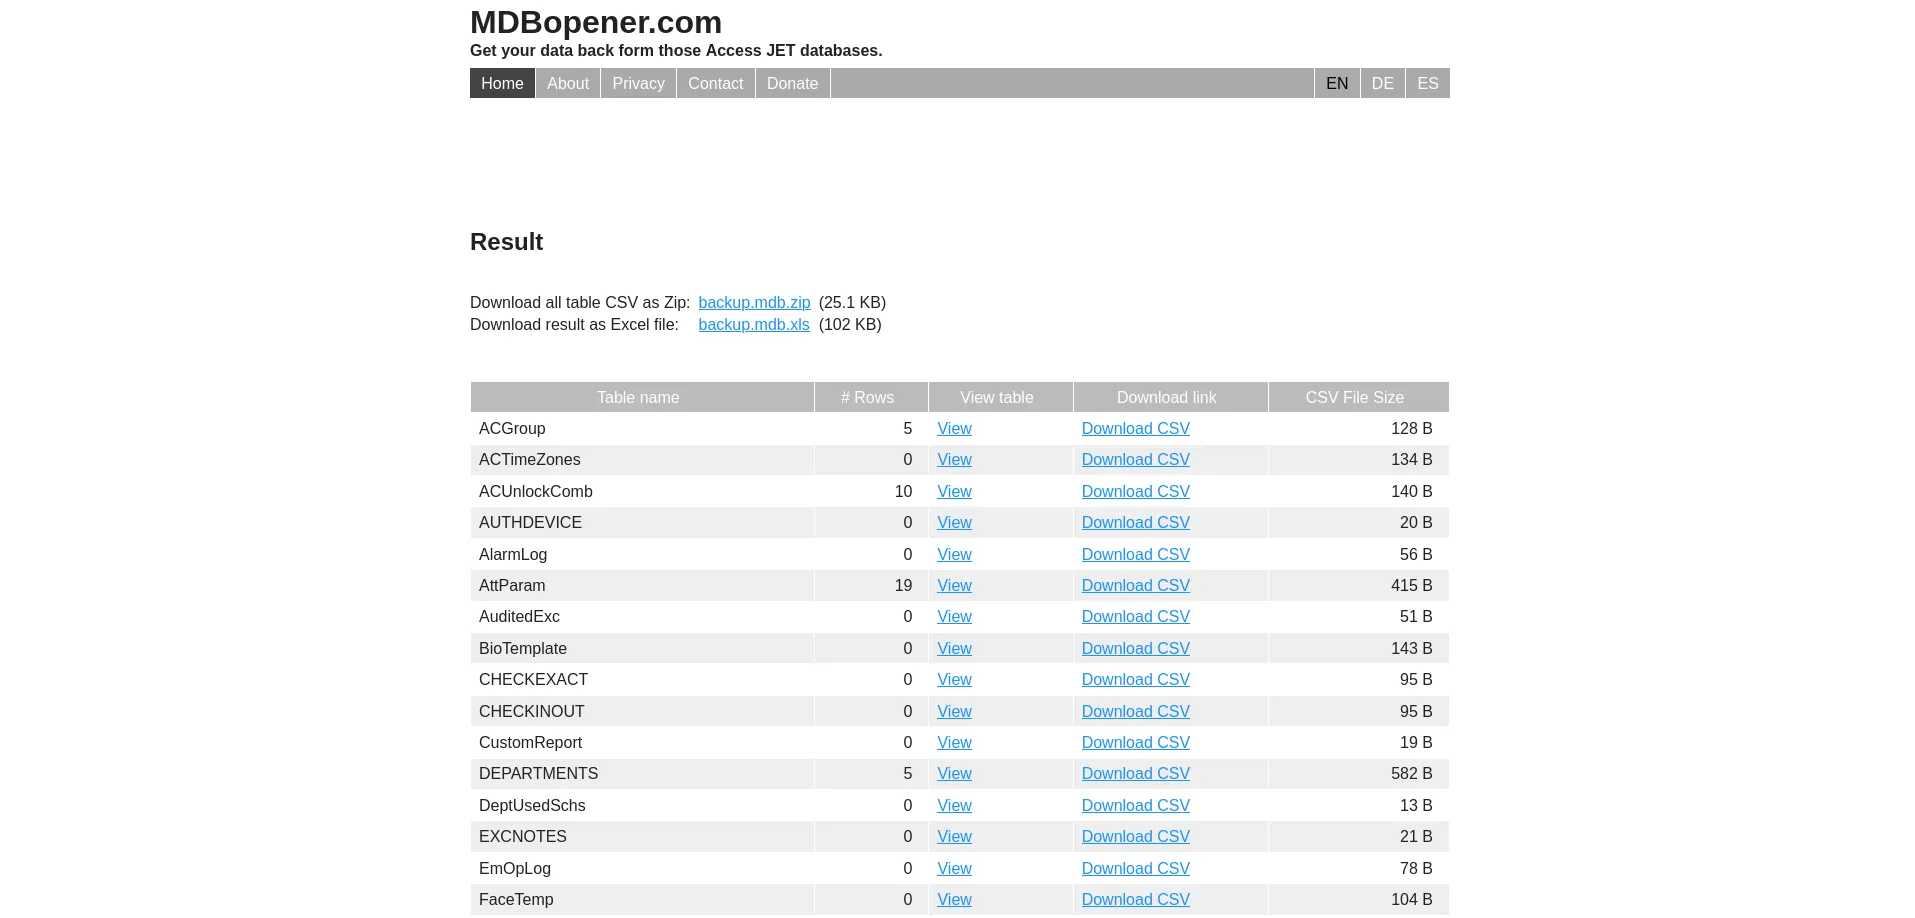Image resolution: width=1915 pixels, height=918 pixels.
Task: View the AuditedExc table
Action: (954, 616)
